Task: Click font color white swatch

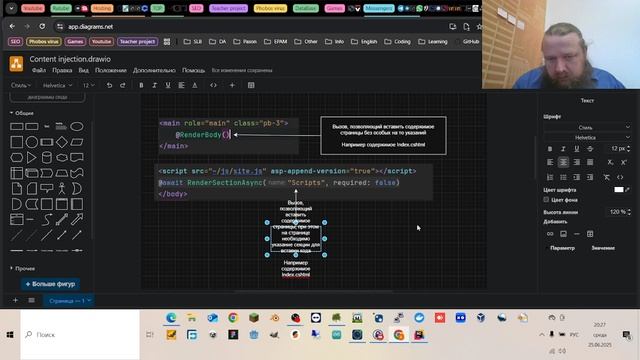Action: 619,189
